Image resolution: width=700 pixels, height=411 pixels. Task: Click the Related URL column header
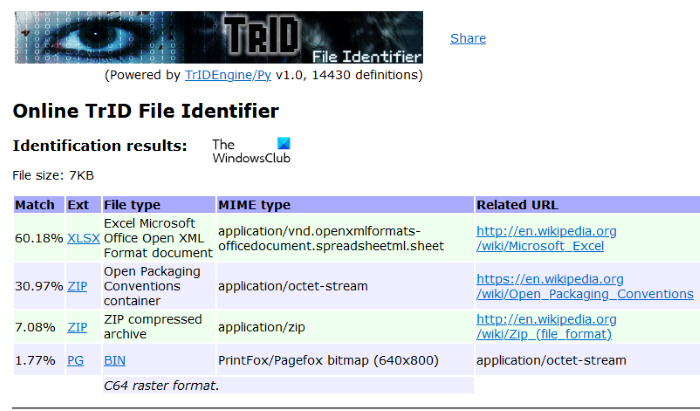click(x=517, y=205)
